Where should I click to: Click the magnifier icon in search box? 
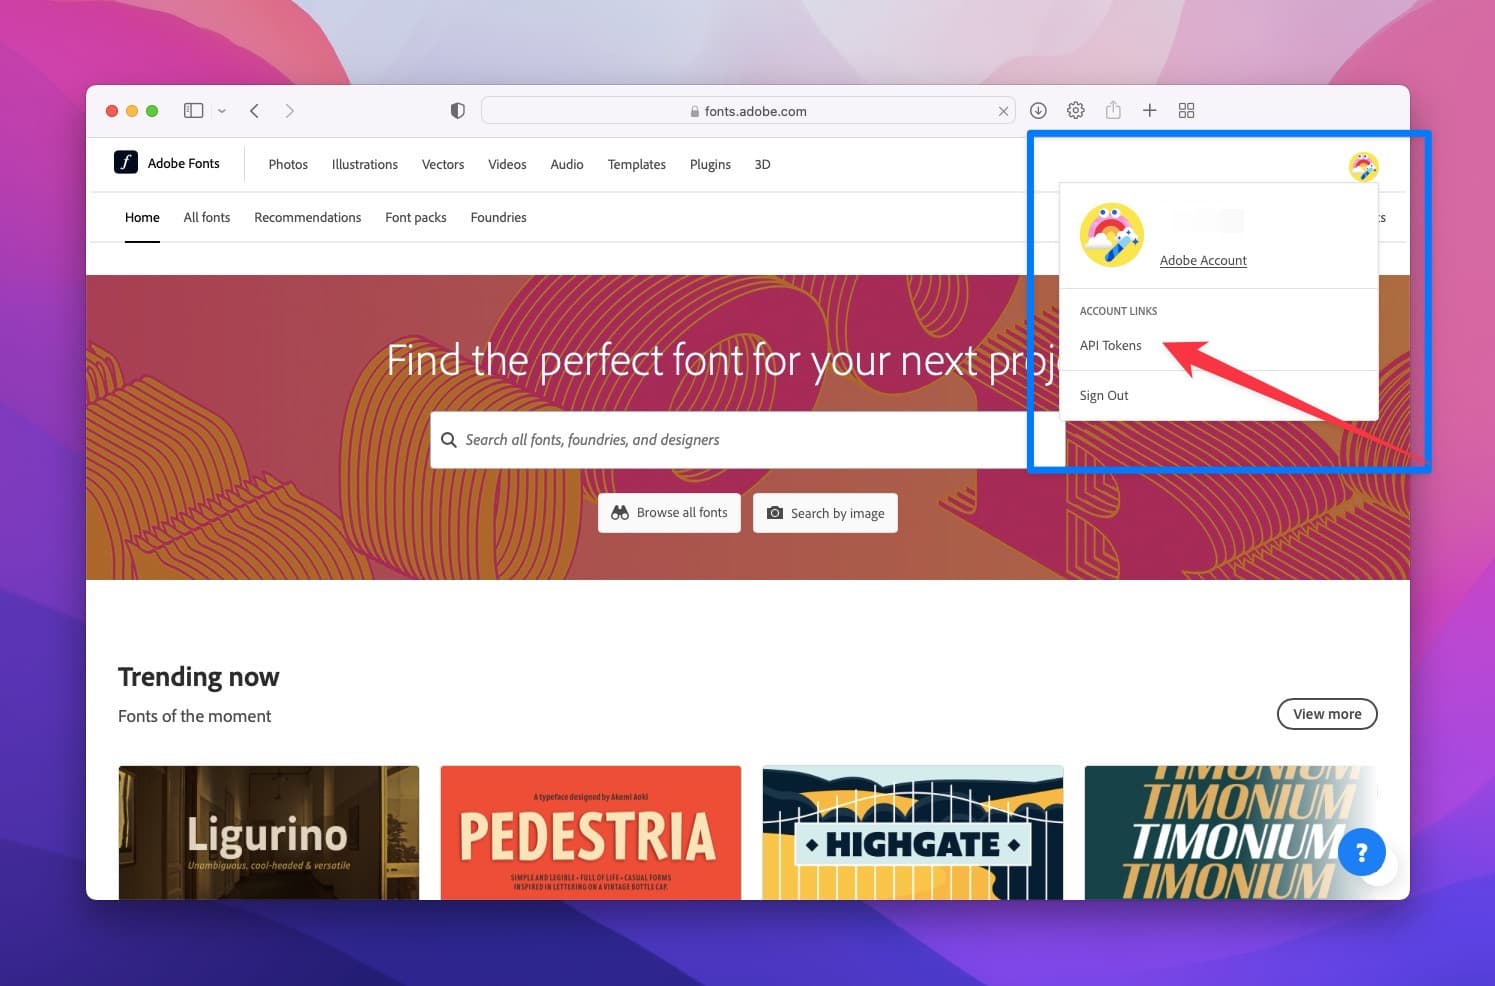pos(449,440)
